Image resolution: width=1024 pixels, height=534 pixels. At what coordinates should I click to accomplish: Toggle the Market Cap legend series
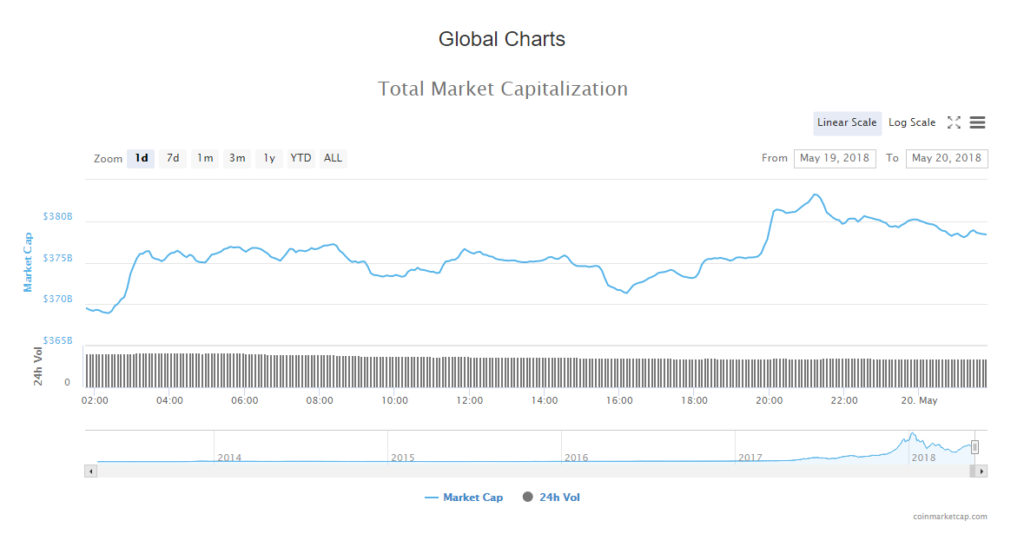coord(464,497)
